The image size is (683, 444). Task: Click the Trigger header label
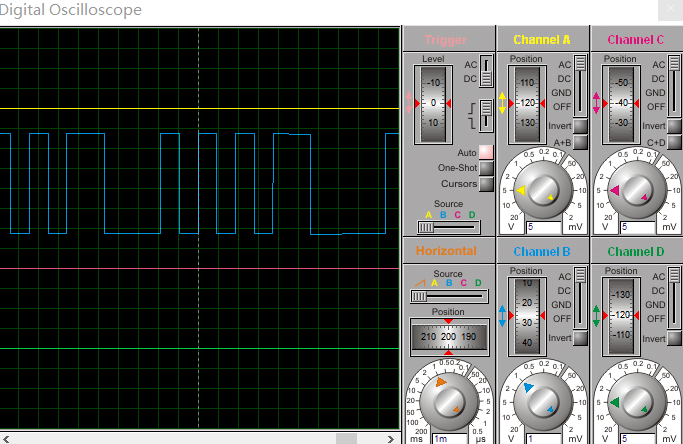446,40
